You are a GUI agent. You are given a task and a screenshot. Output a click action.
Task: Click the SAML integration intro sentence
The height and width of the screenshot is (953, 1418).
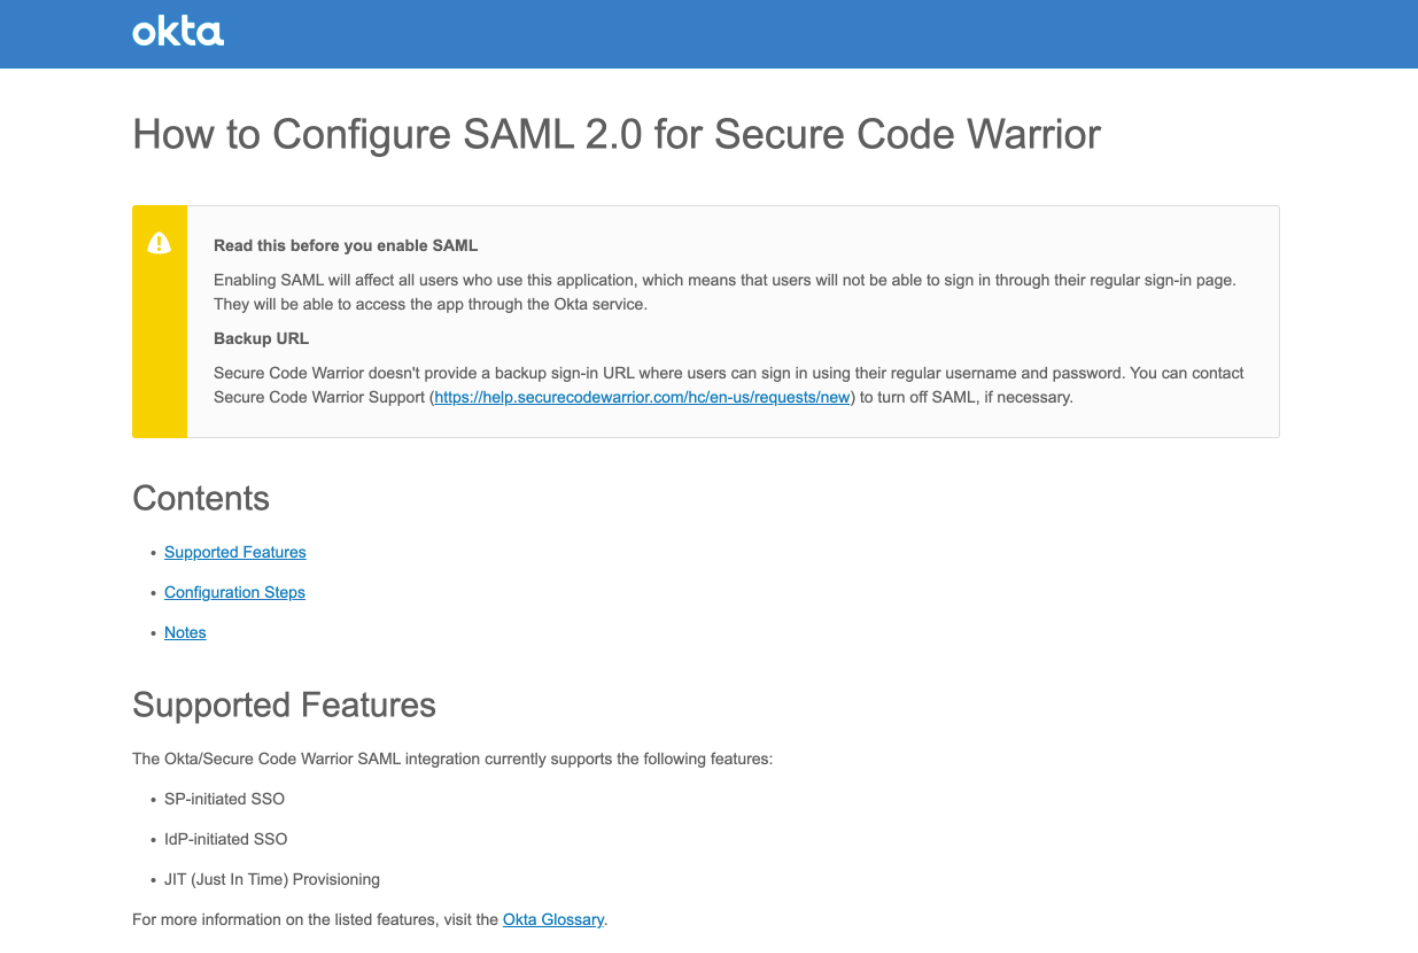(452, 759)
